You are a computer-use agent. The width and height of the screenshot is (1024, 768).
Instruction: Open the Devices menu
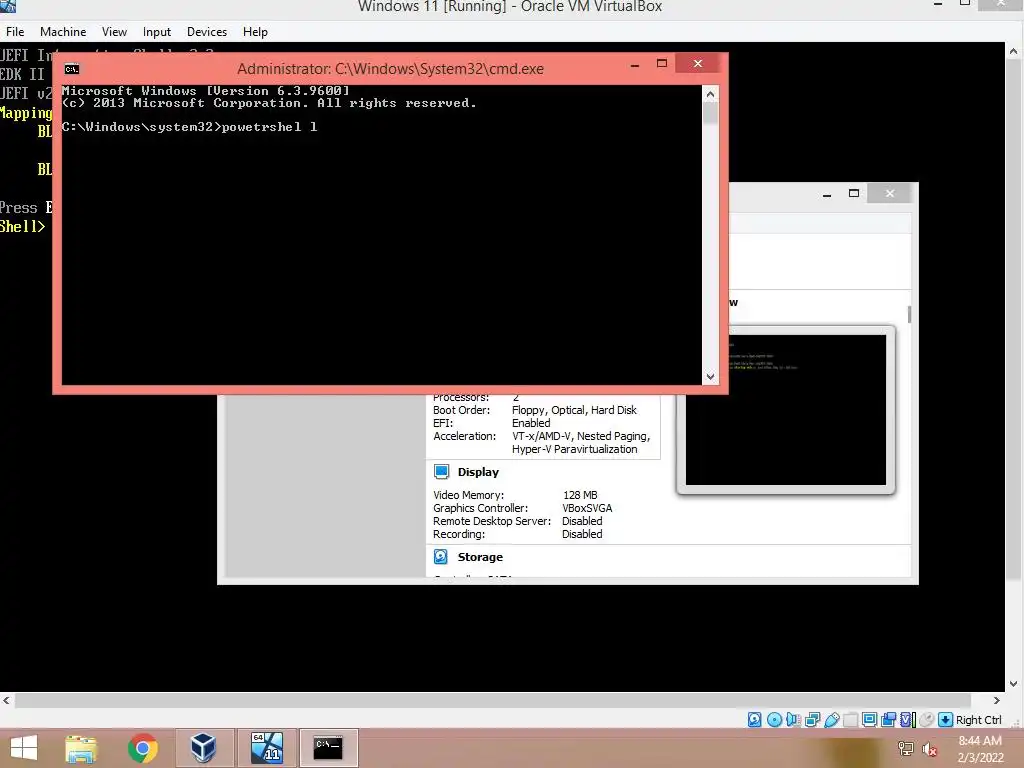coord(207,31)
